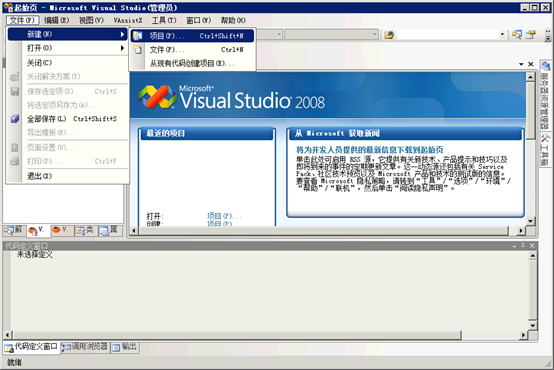
Task: Click the code definition horizontal scroll left arrow
Action: (x=8, y=334)
